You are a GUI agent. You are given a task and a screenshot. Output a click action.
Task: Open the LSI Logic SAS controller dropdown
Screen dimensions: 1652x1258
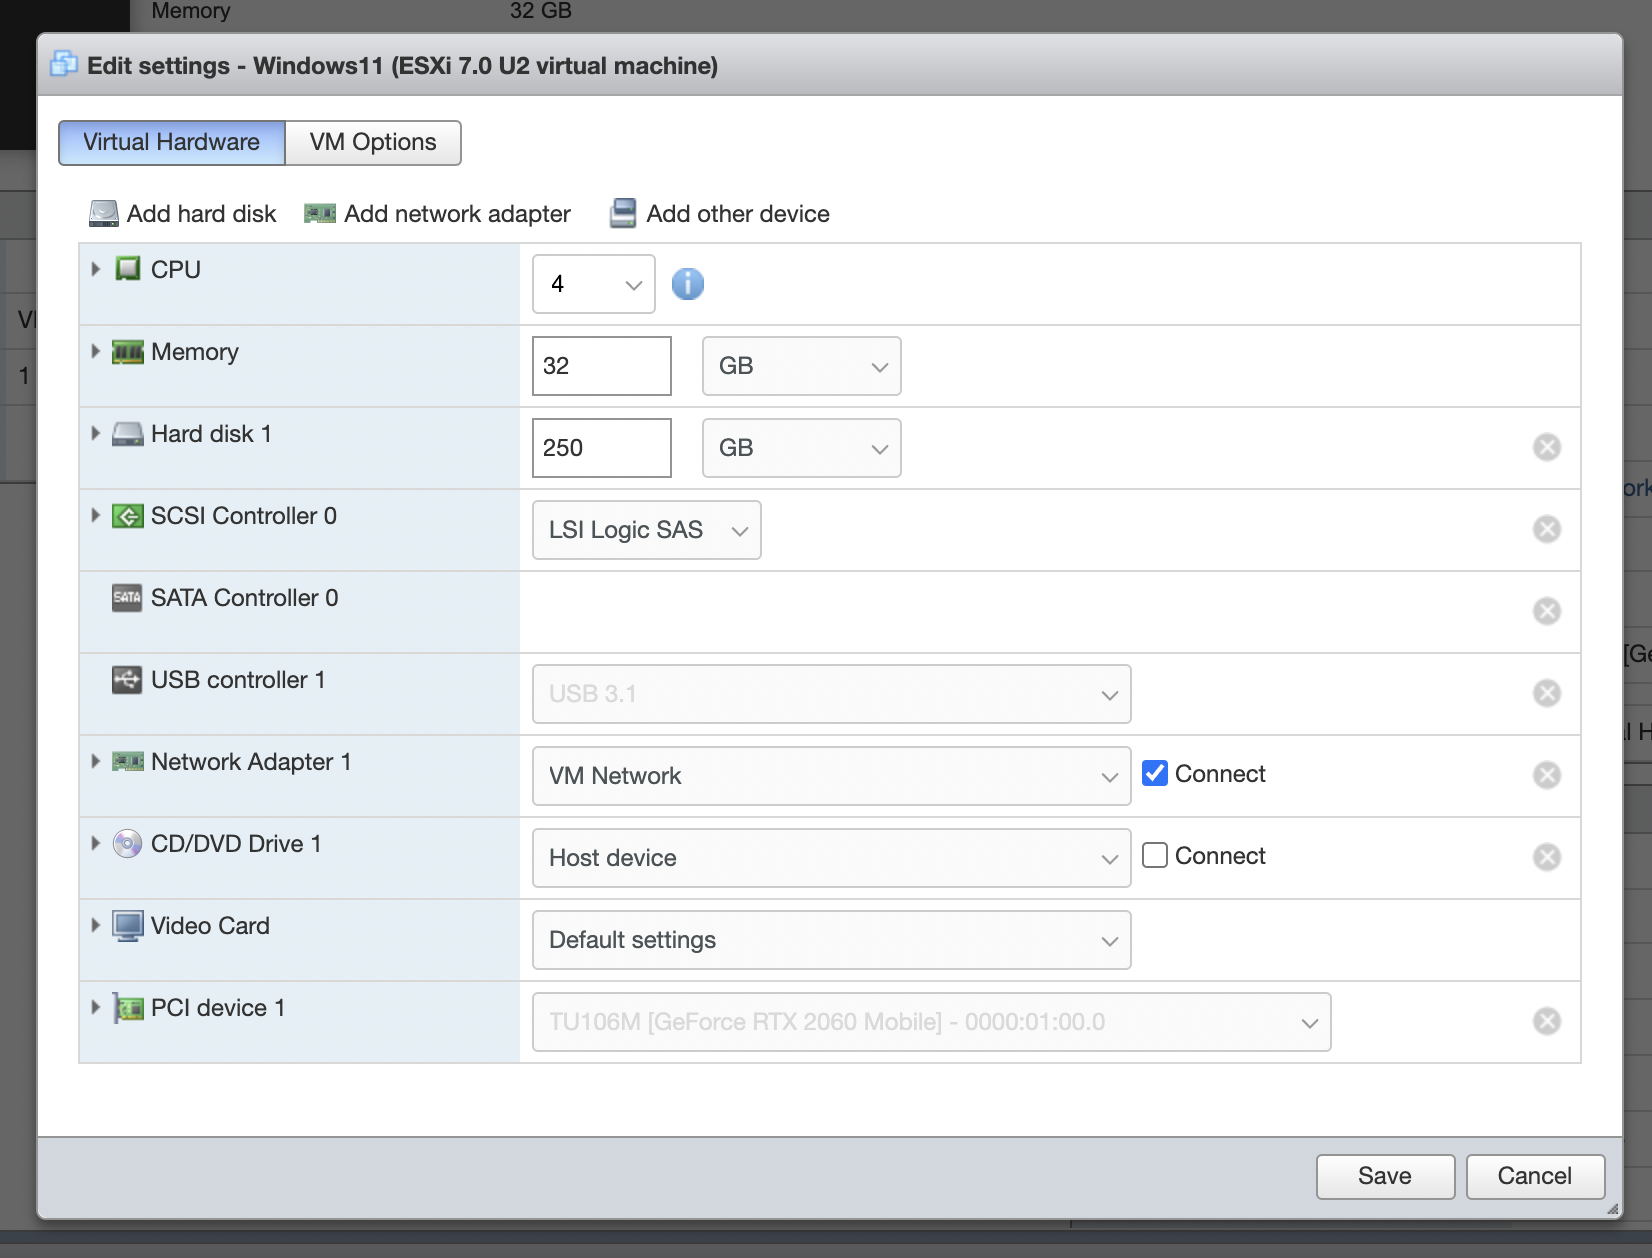[x=646, y=530]
